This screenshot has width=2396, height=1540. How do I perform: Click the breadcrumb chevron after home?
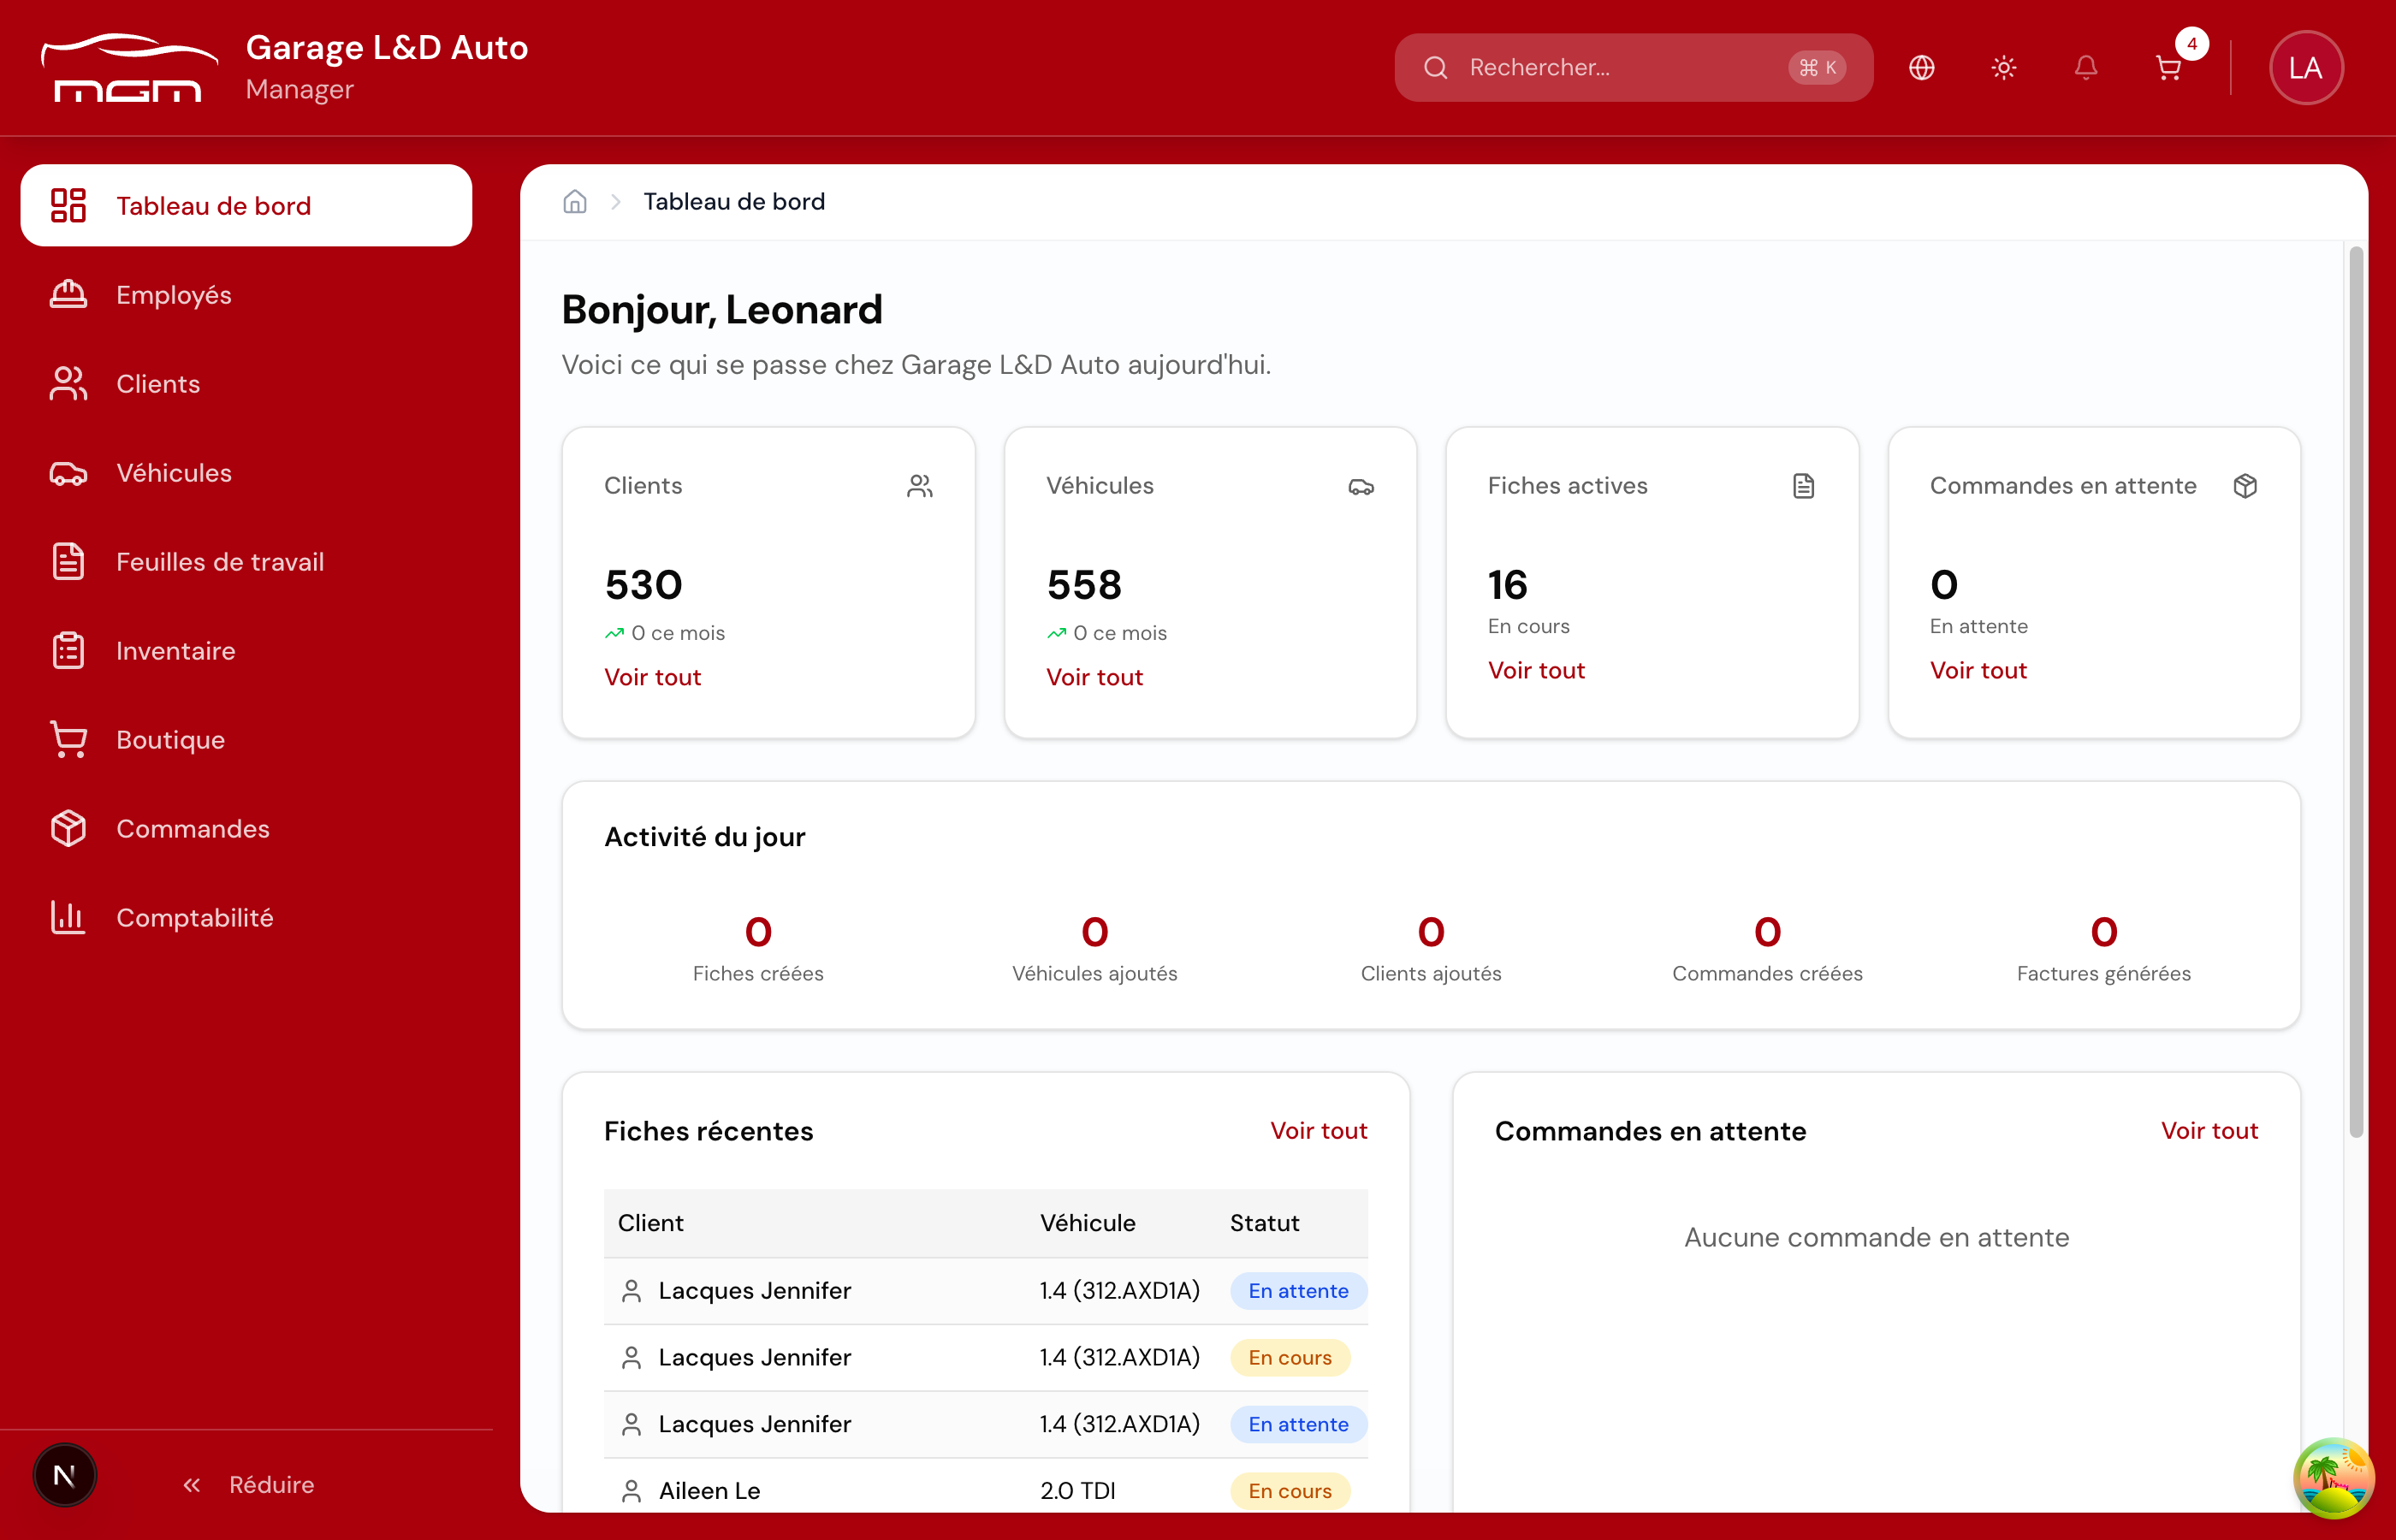(616, 201)
